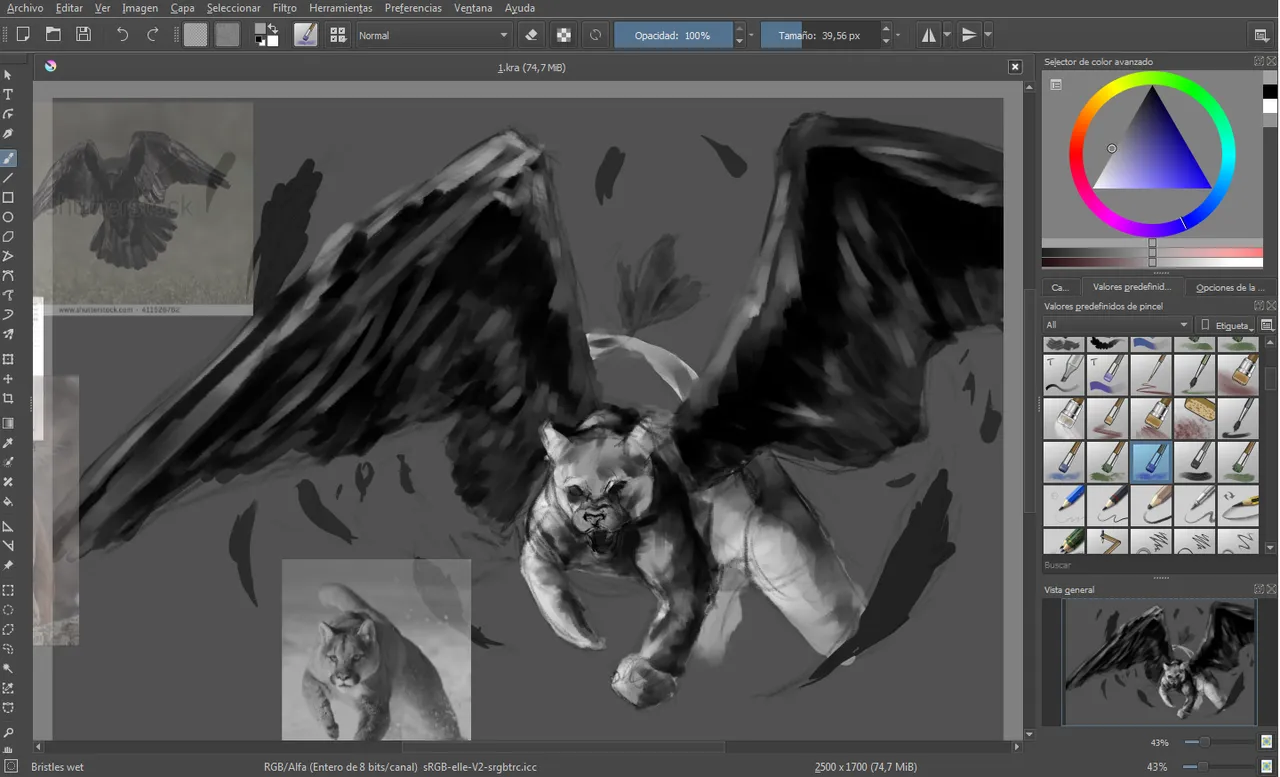Open the Archivo menu
This screenshot has height=777, width=1280.
click(x=25, y=8)
